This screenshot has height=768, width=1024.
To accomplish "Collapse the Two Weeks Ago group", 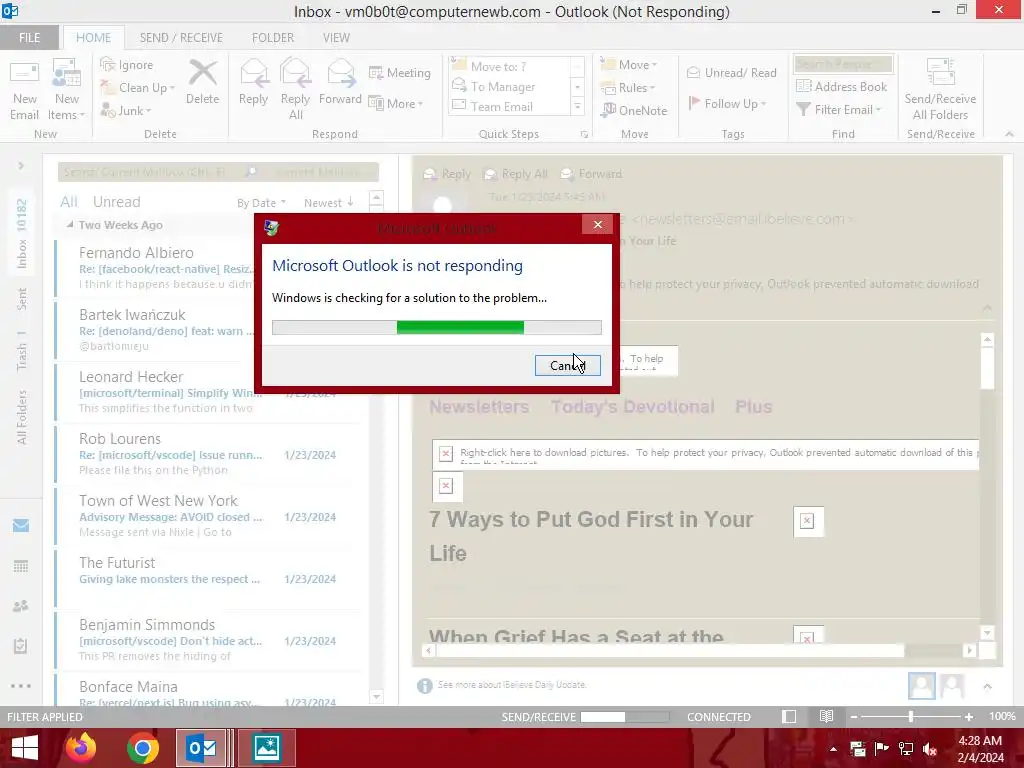I will click(70, 225).
